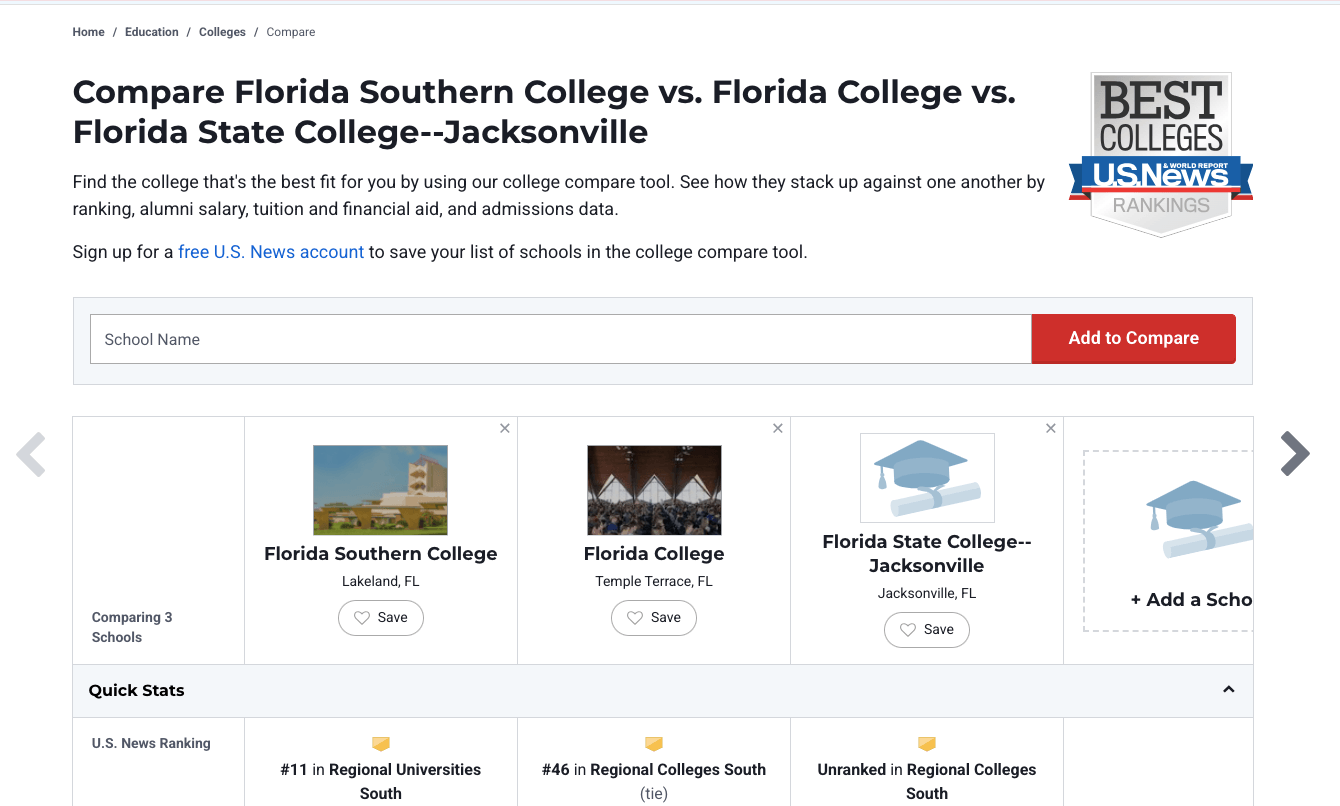
Task: Click next carousel arrow on right
Action: [1294, 454]
